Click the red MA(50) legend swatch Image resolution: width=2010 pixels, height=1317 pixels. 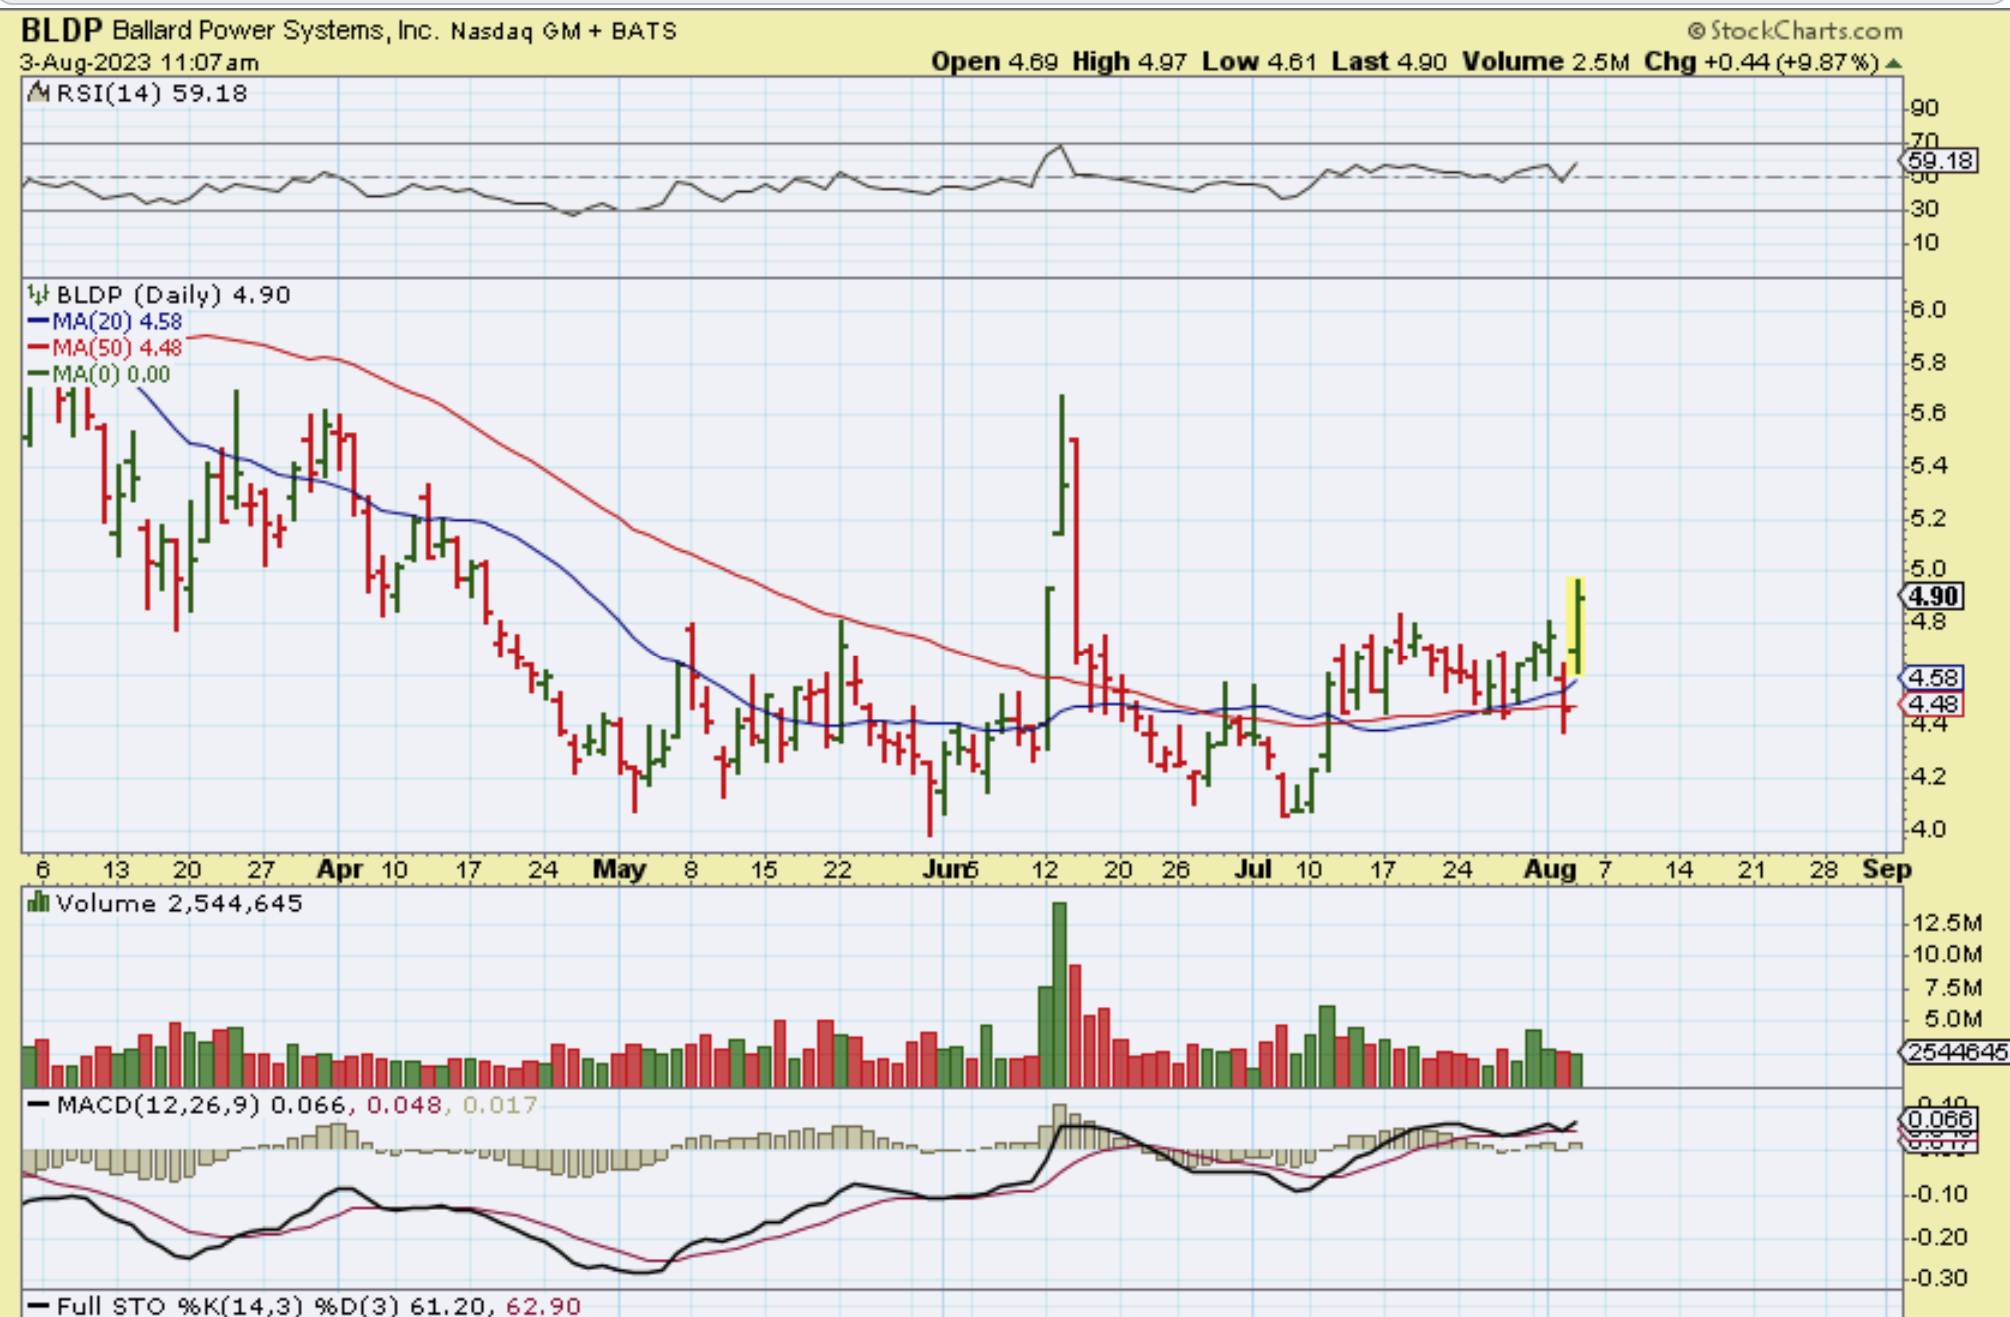click(38, 348)
